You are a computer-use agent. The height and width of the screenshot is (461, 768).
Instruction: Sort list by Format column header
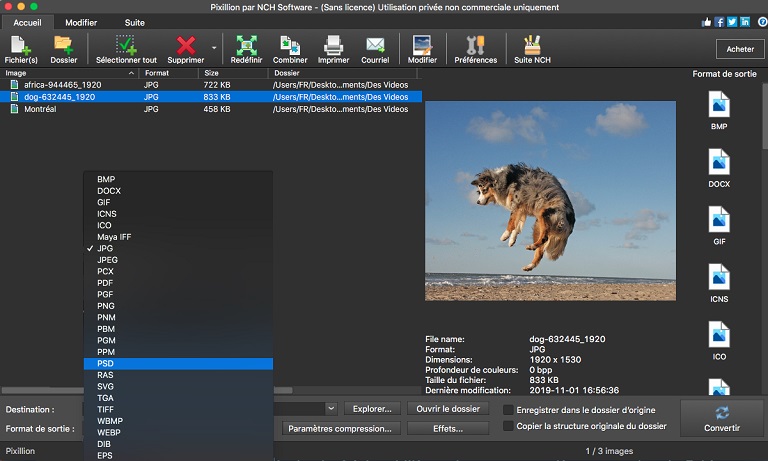[x=168, y=73]
